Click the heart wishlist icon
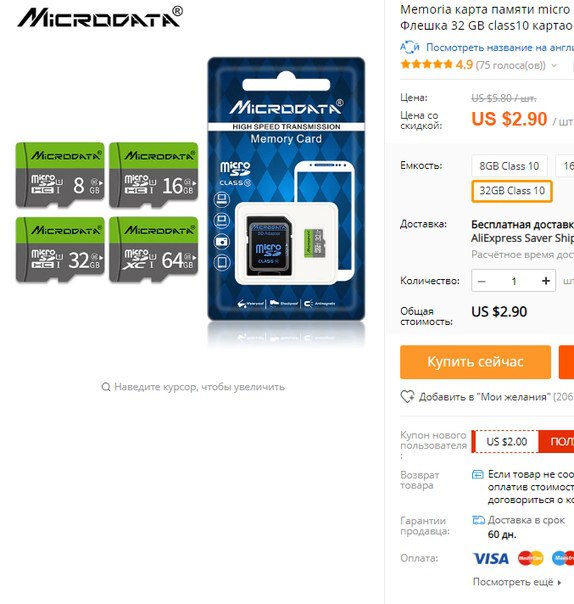The image size is (574, 604). (407, 396)
